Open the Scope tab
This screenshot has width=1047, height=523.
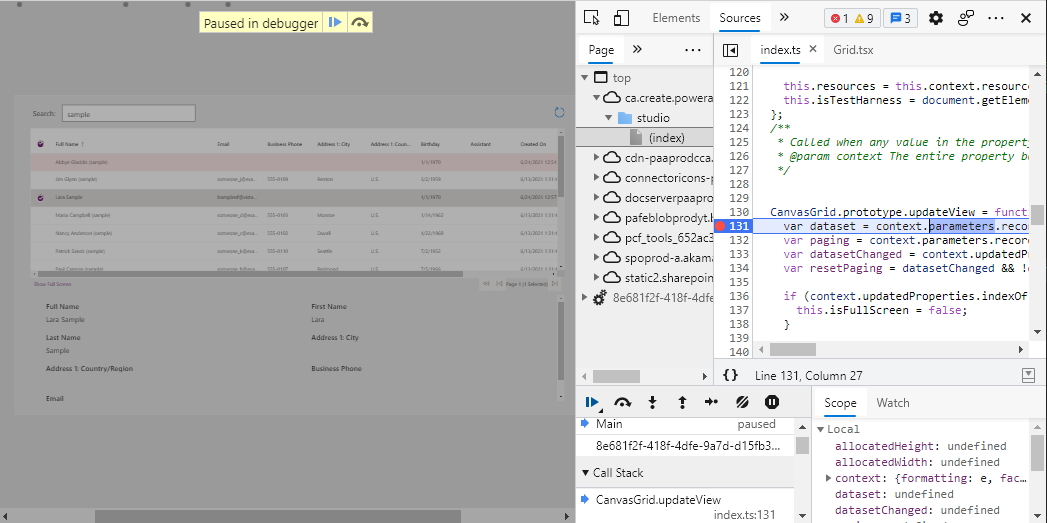(x=840, y=403)
